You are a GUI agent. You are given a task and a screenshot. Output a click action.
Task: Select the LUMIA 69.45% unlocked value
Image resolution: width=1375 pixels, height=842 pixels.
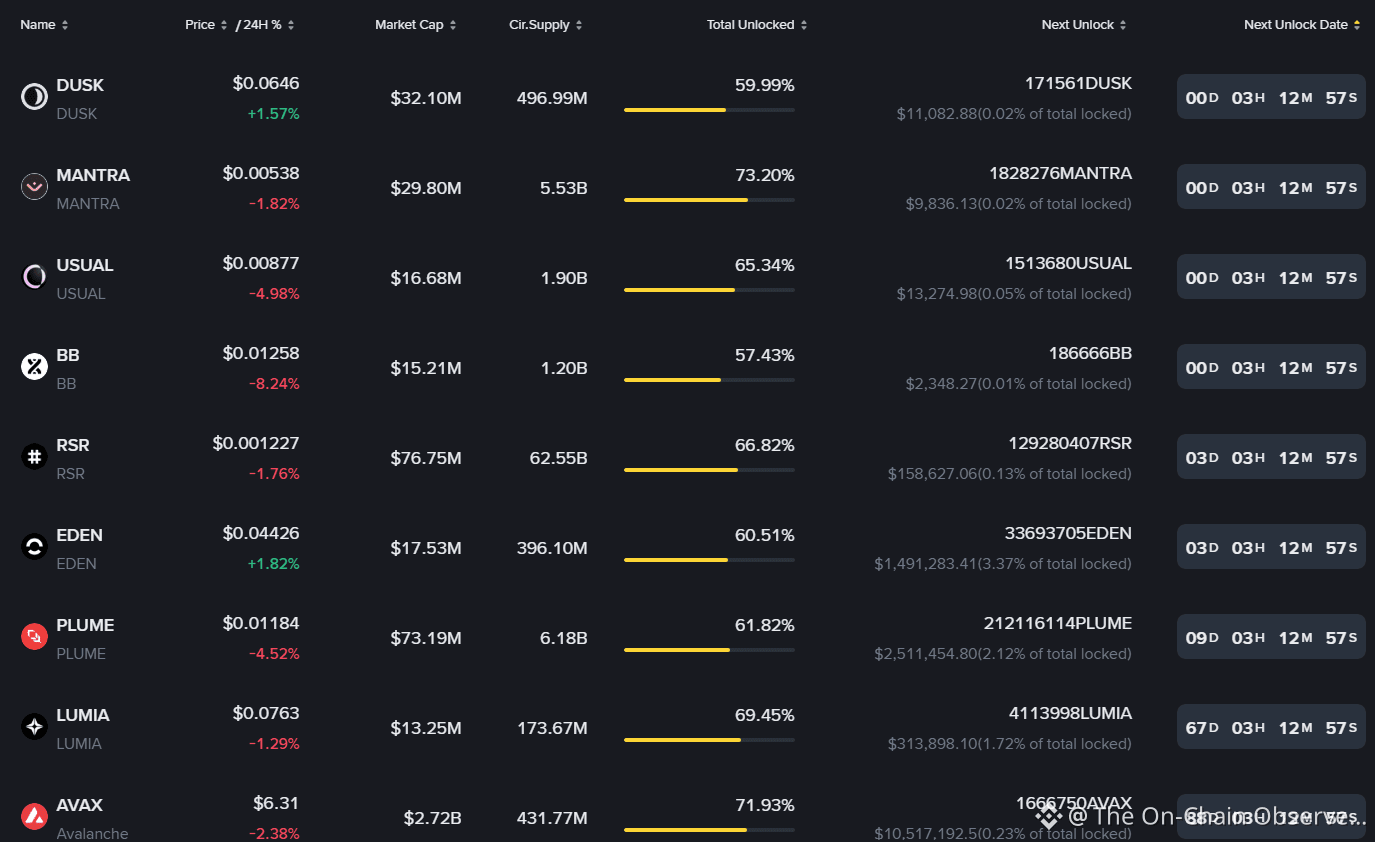tap(765, 716)
